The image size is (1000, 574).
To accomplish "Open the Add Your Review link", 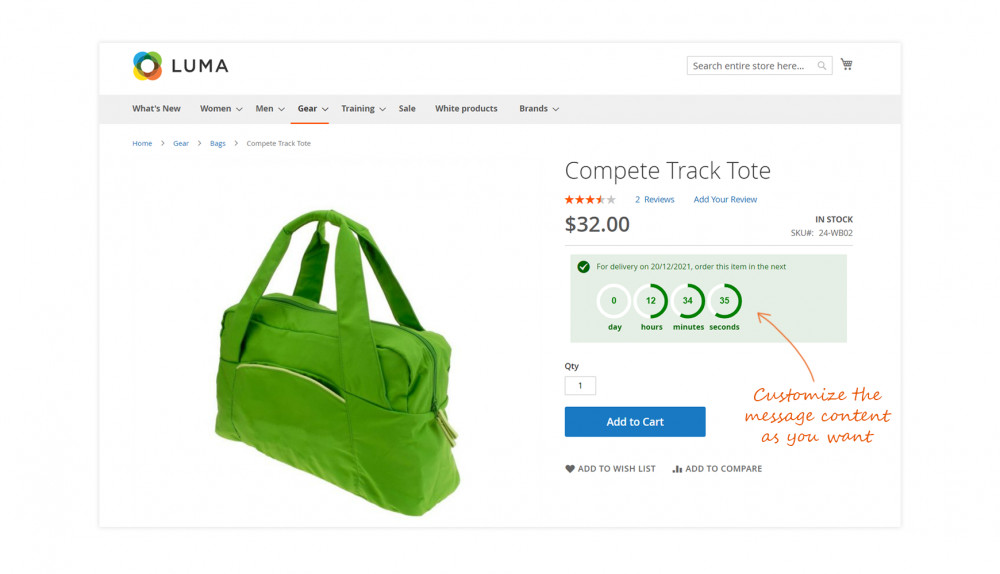I will click(x=725, y=200).
